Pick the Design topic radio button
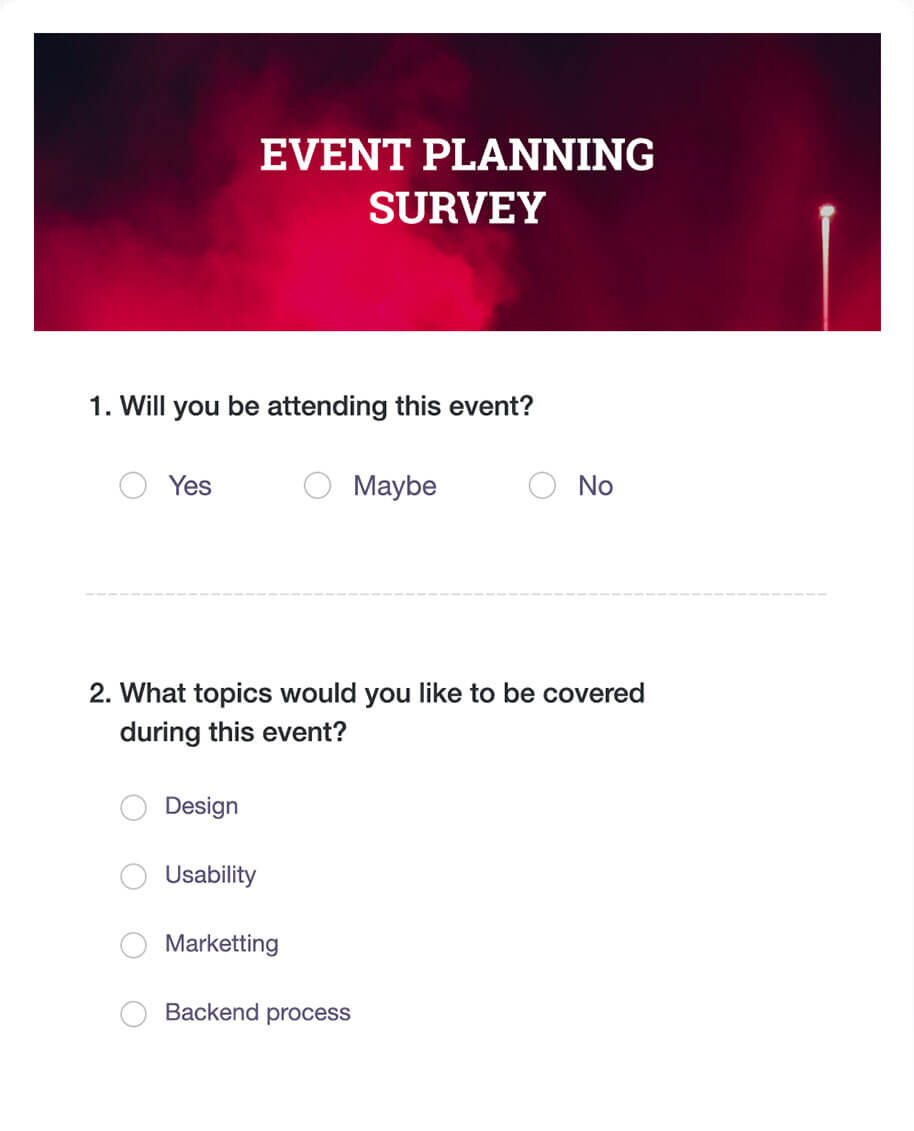Image resolution: width=914 pixels, height=1131 pixels. coord(133,807)
